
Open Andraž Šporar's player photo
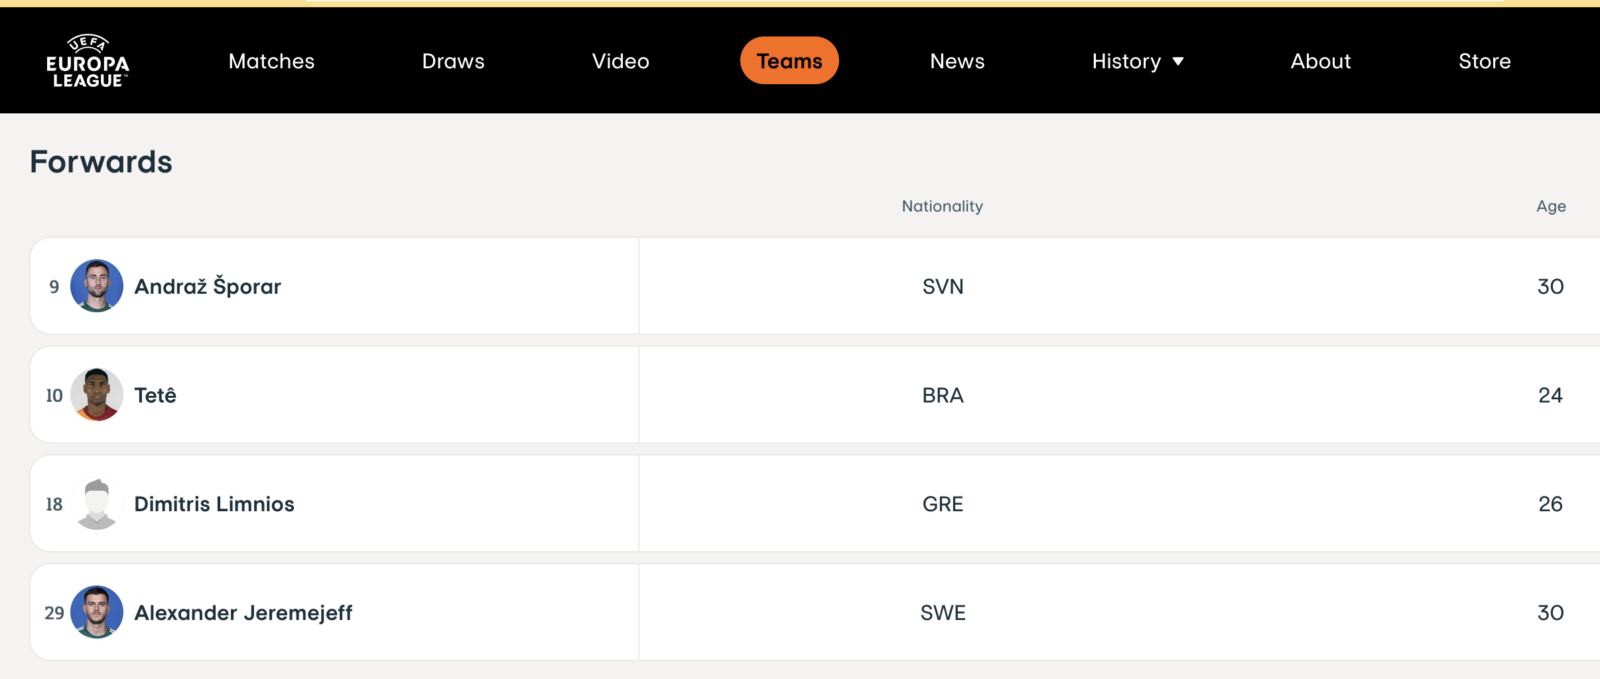[97, 286]
